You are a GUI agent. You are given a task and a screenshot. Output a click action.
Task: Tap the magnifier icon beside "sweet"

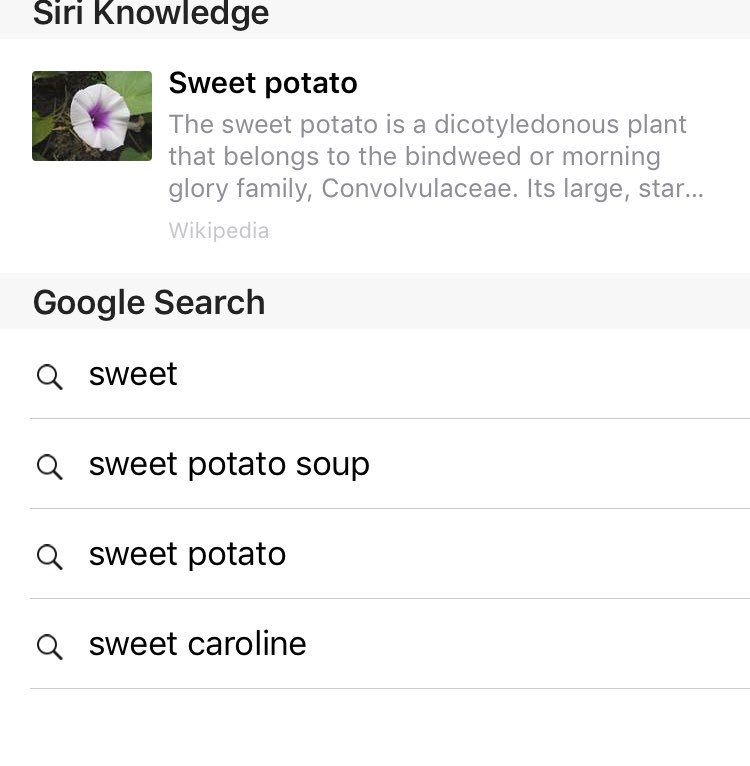[49, 376]
